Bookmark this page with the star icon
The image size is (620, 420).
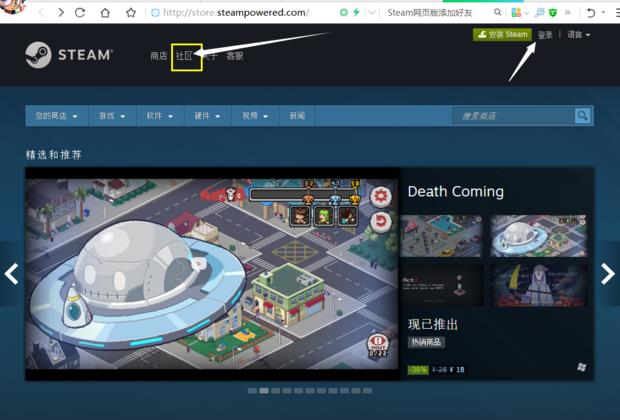131,13
